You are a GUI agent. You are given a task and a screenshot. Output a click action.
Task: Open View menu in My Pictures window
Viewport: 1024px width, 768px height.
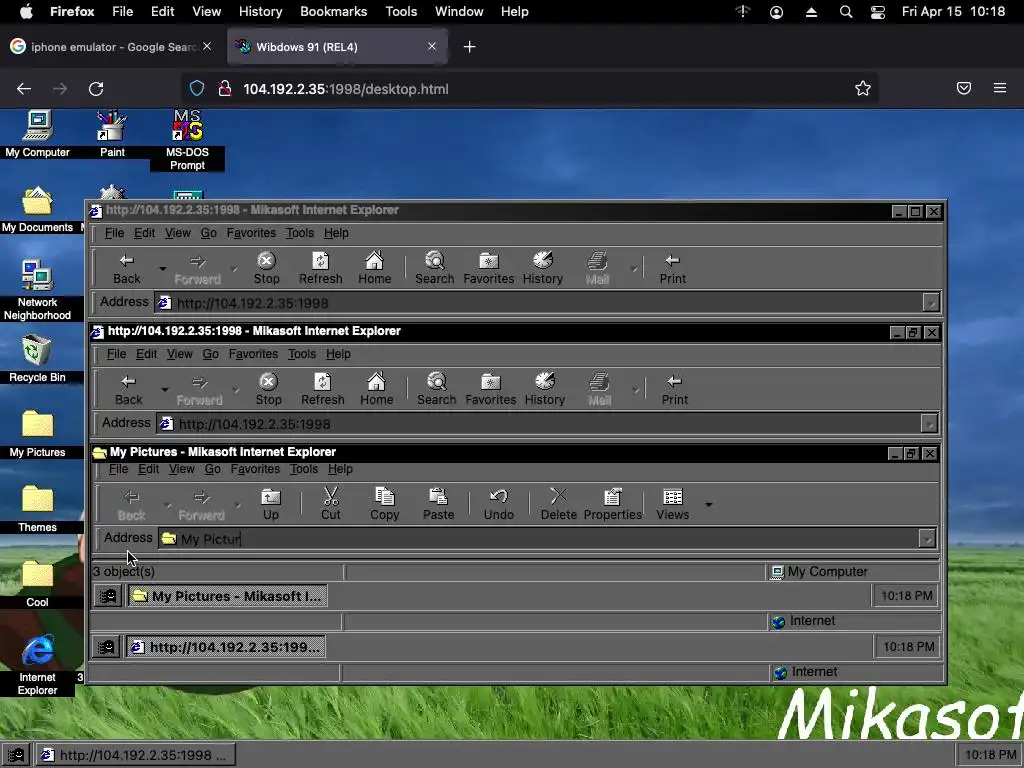pos(182,469)
